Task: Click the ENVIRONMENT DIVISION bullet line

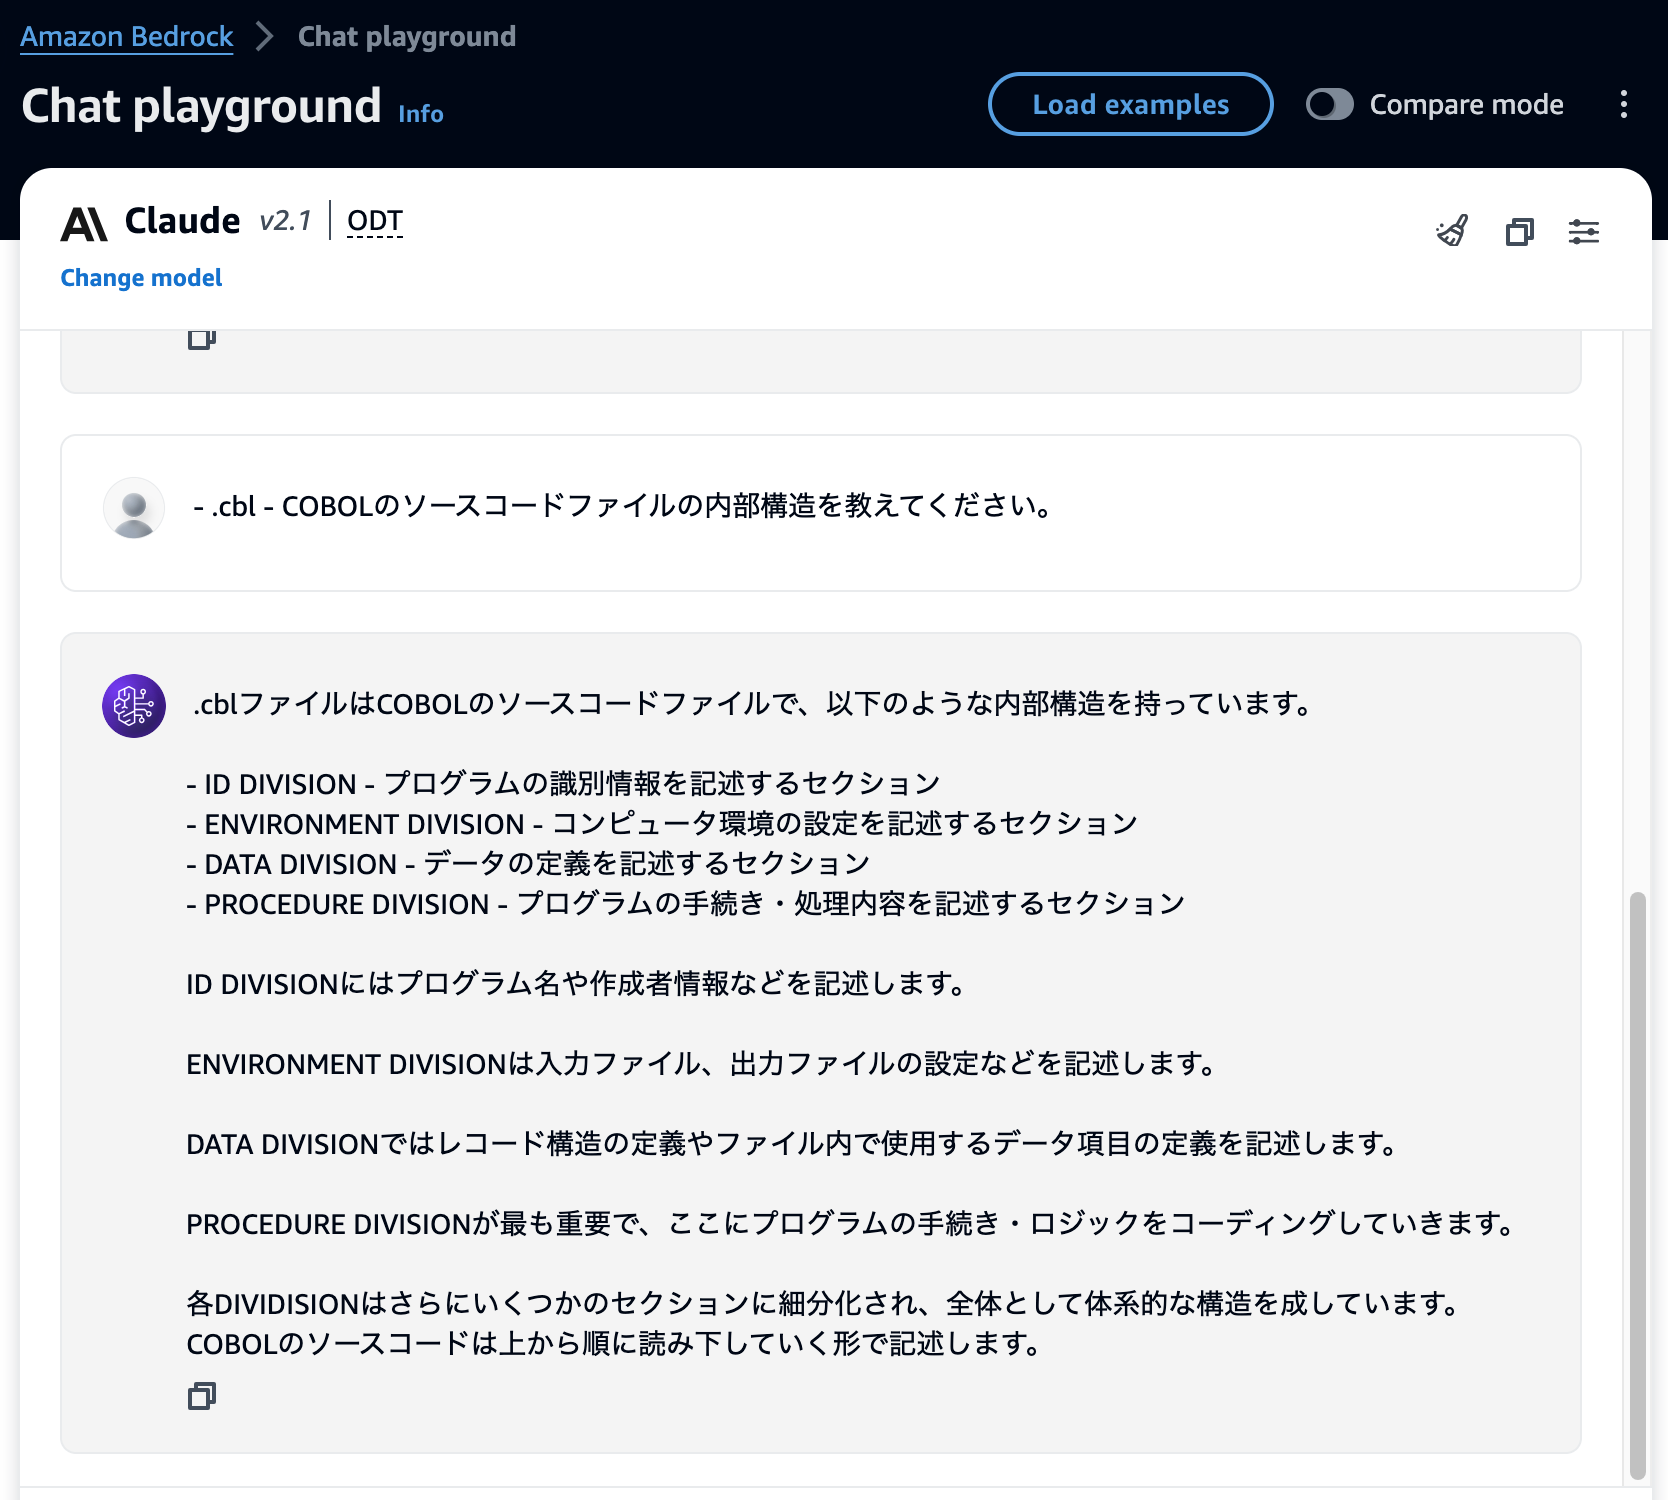Action: [x=662, y=823]
